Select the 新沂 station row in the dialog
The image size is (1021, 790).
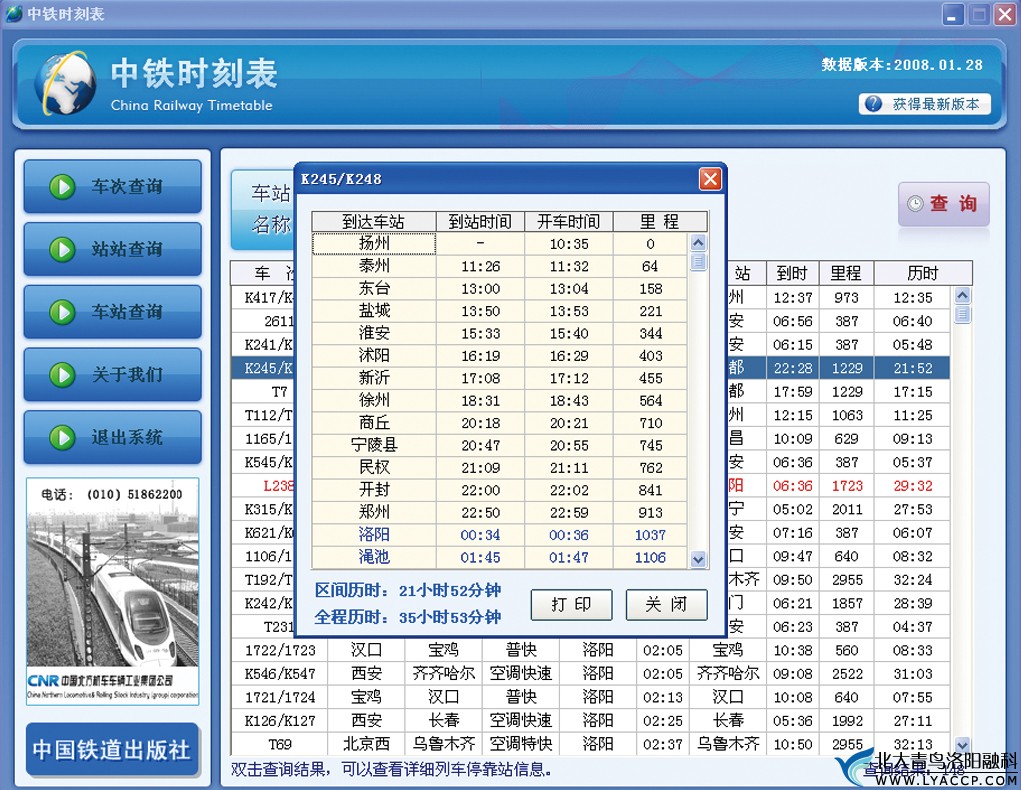[x=499, y=378]
